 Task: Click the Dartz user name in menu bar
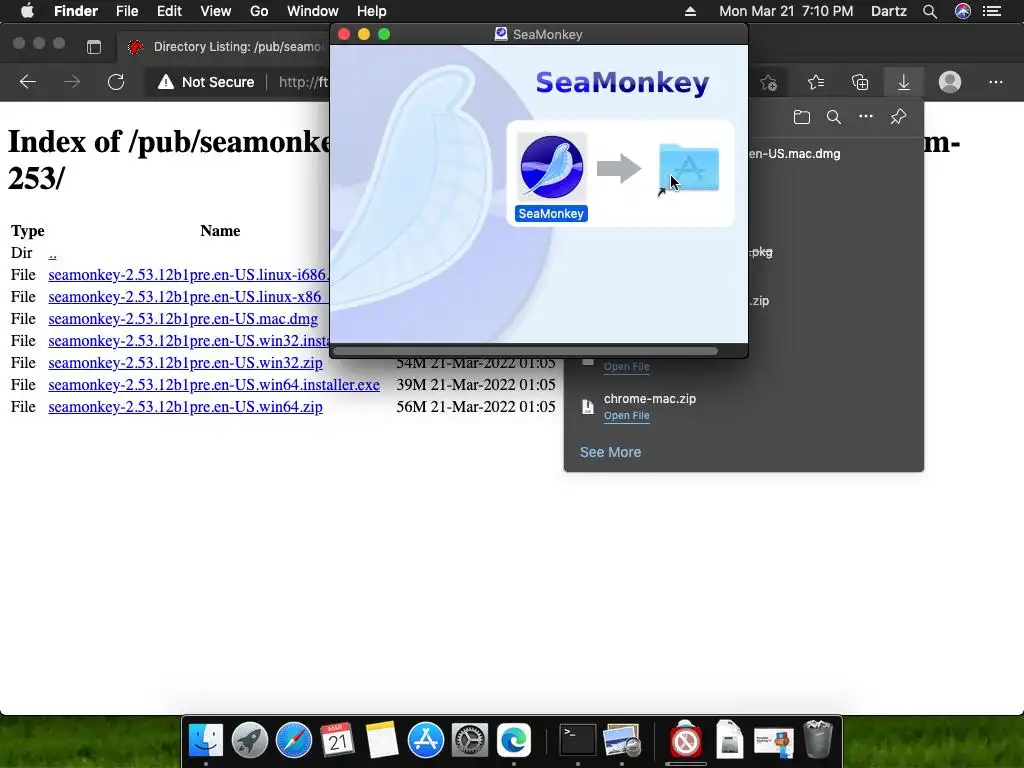point(889,11)
